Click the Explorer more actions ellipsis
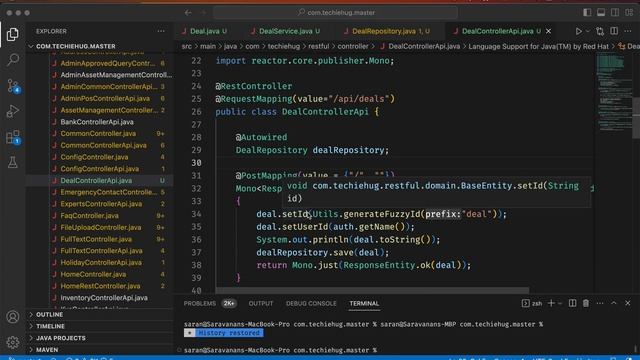The width and height of the screenshot is (640, 360). (x=161, y=31)
